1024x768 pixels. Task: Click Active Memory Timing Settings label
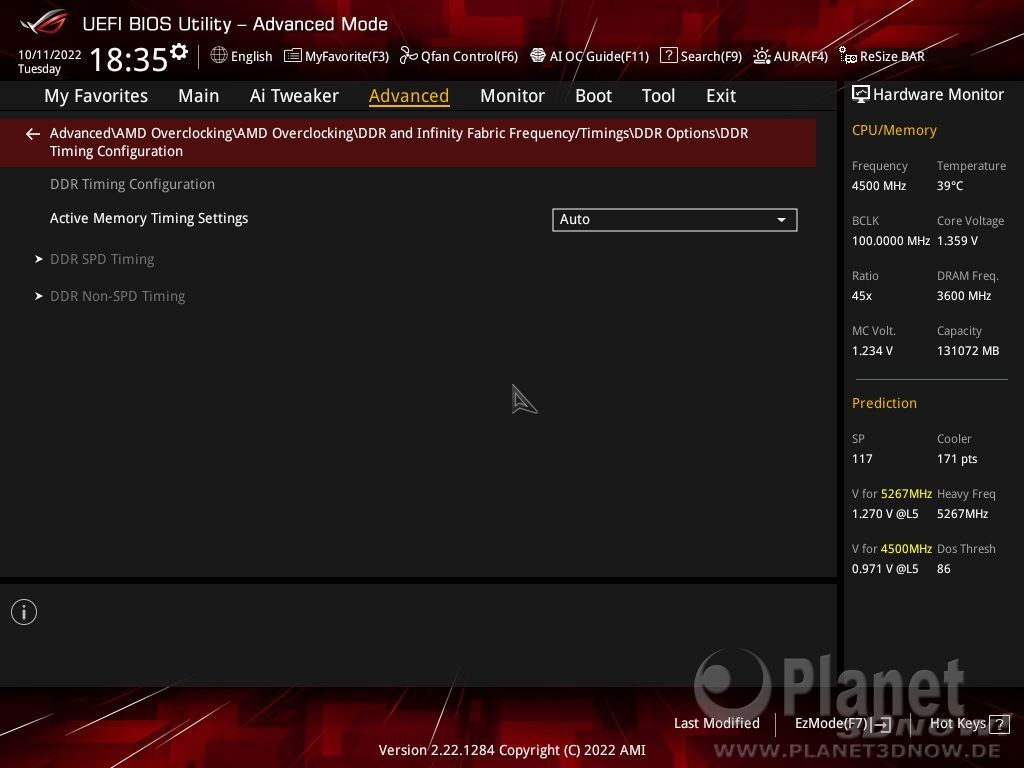pyautogui.click(x=149, y=218)
